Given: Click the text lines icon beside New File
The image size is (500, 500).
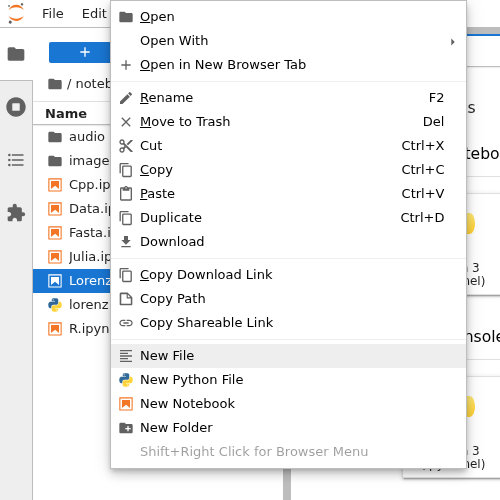Looking at the screenshot, I should [x=126, y=356].
